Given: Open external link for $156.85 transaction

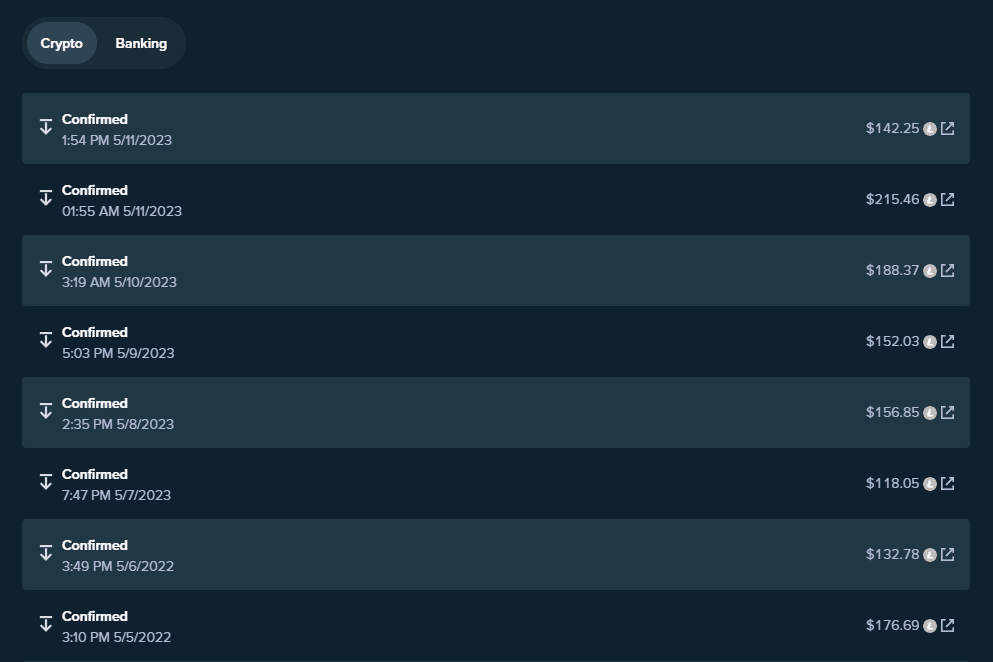Looking at the screenshot, I should point(947,412).
